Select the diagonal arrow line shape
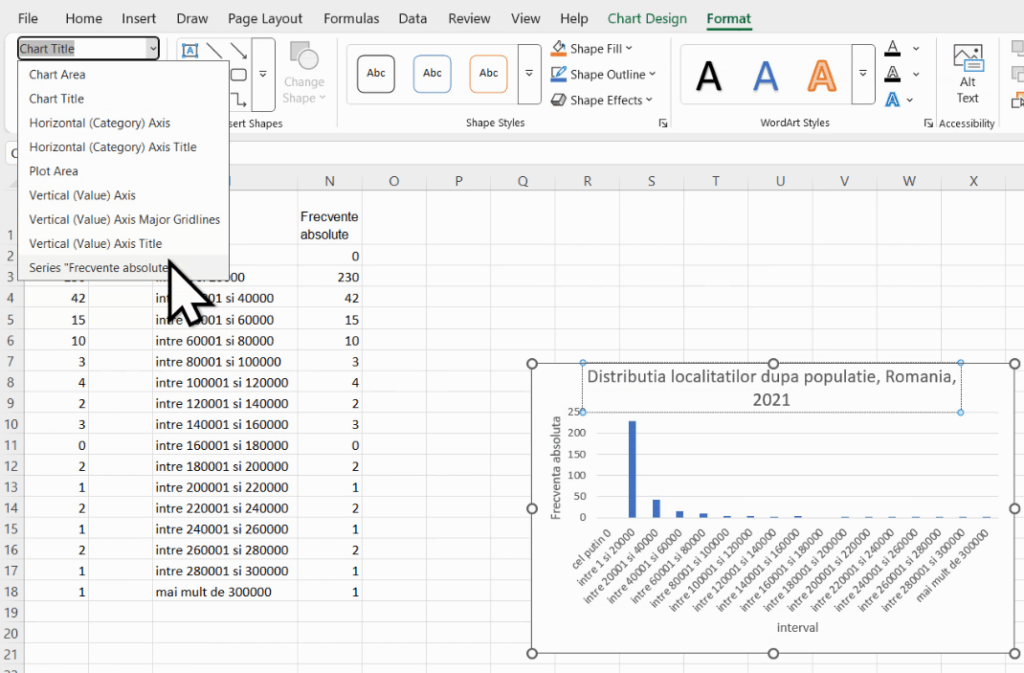Viewport: 1024px width, 673px height. click(238, 51)
